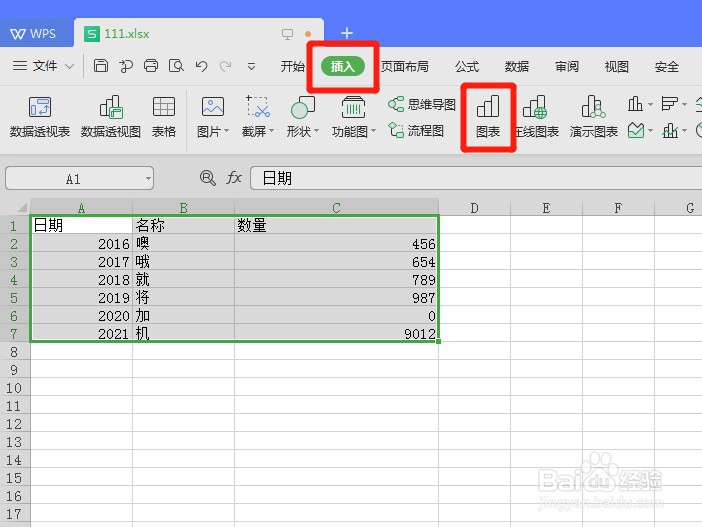Image resolution: width=702 pixels, height=527 pixels.
Task: Click the cell with value 9012
Action: (336, 334)
